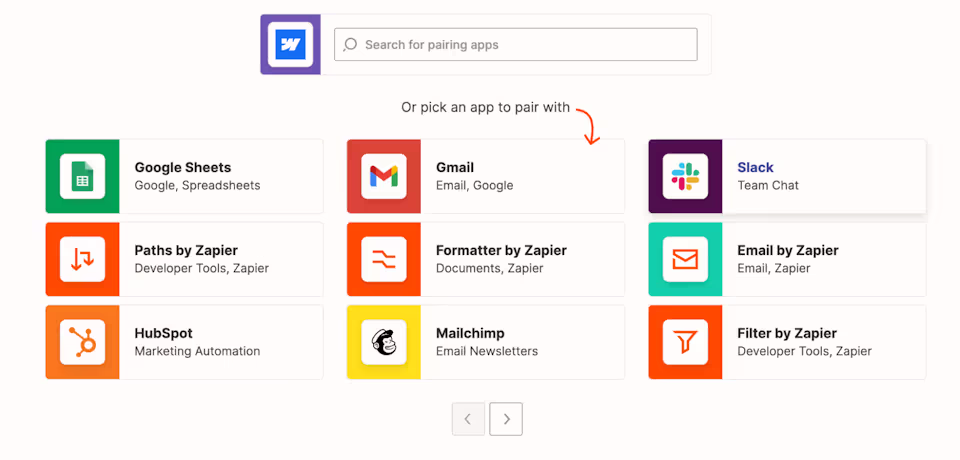
Task: Click the Google Sheets icon
Action: coord(82,176)
